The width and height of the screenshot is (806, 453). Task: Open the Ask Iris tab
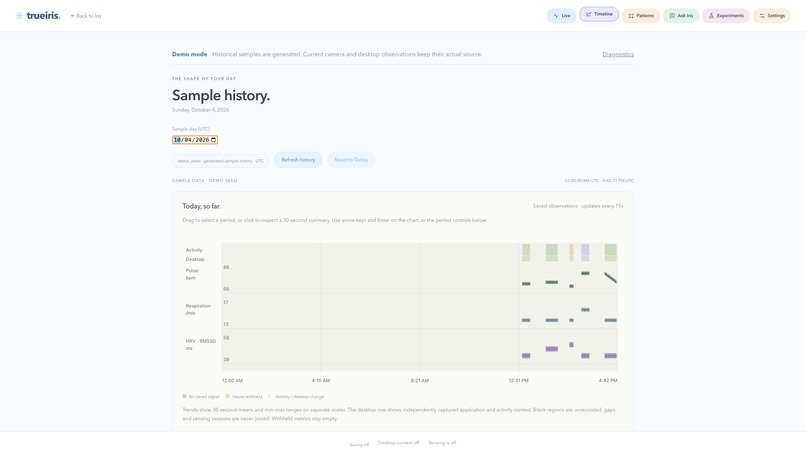click(681, 15)
